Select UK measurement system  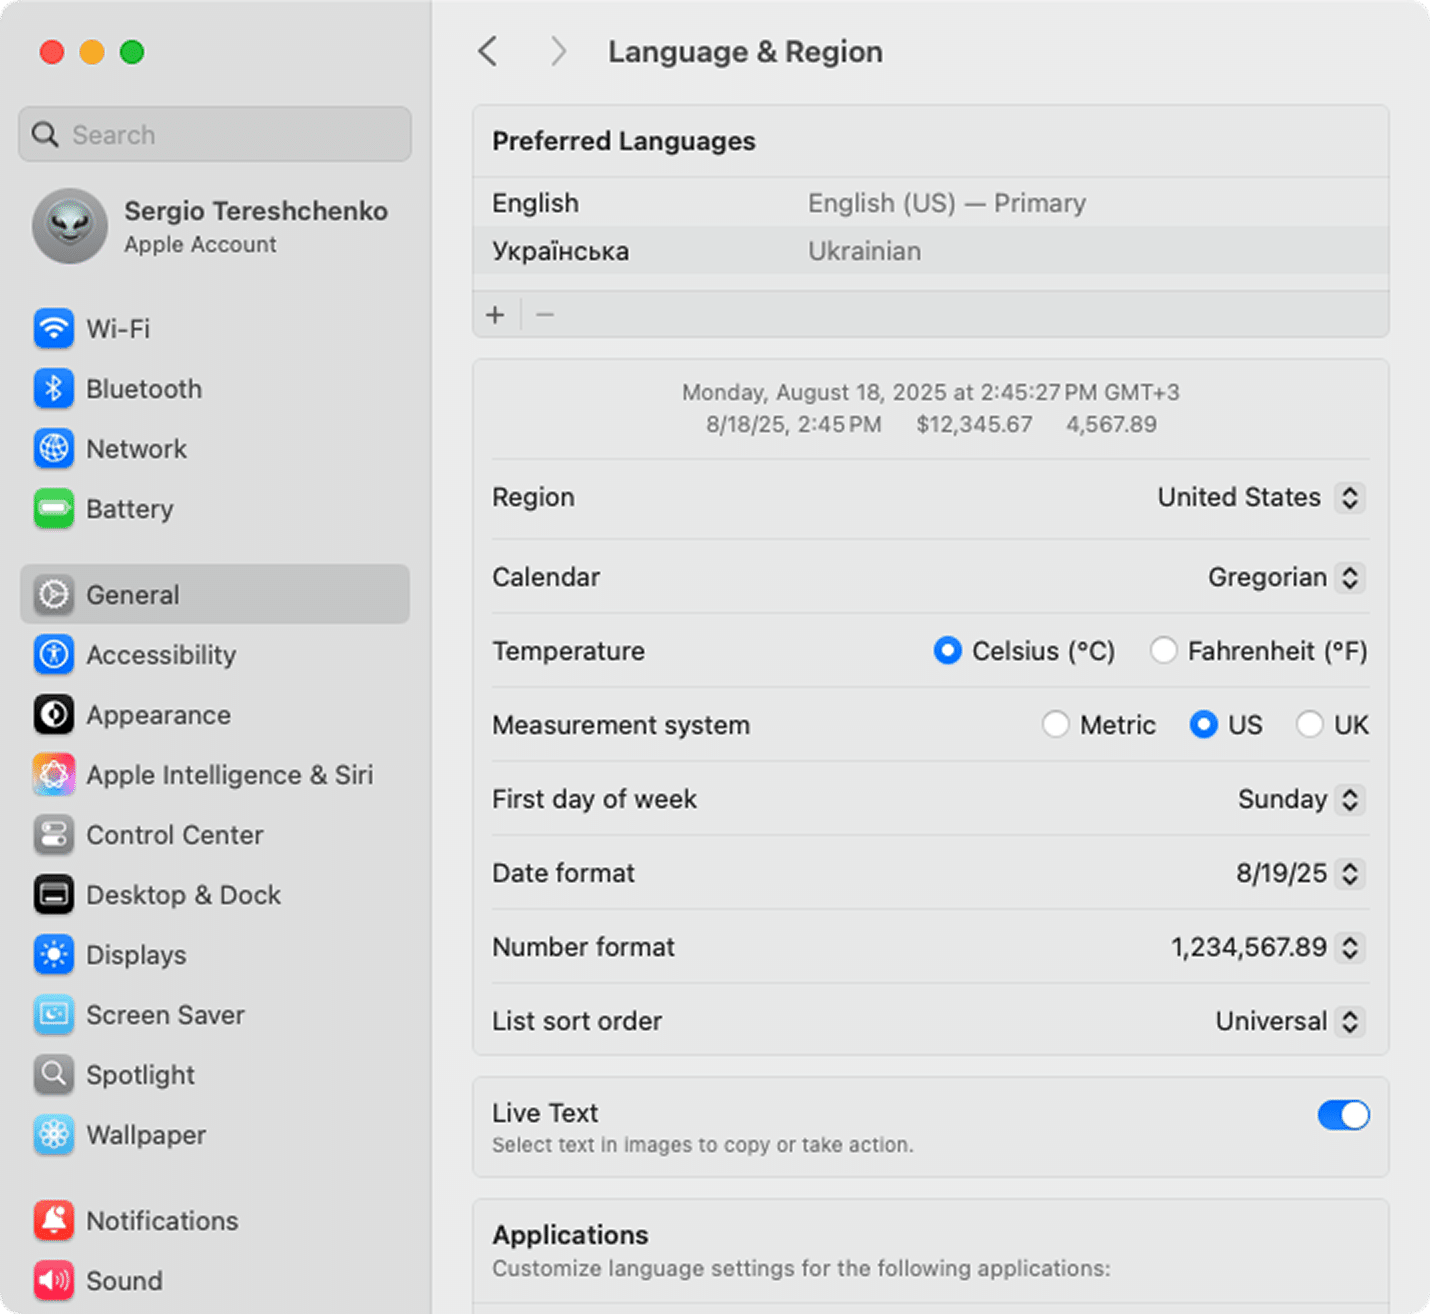tap(1309, 725)
